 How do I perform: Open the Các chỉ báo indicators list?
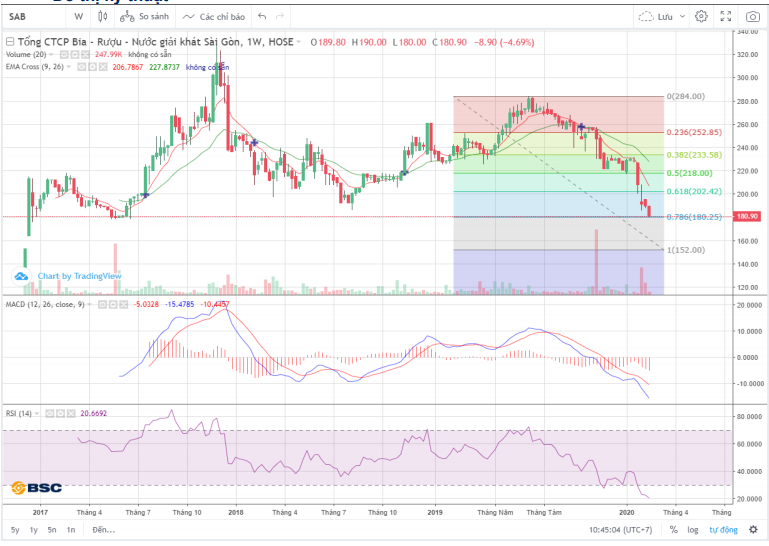[214, 17]
